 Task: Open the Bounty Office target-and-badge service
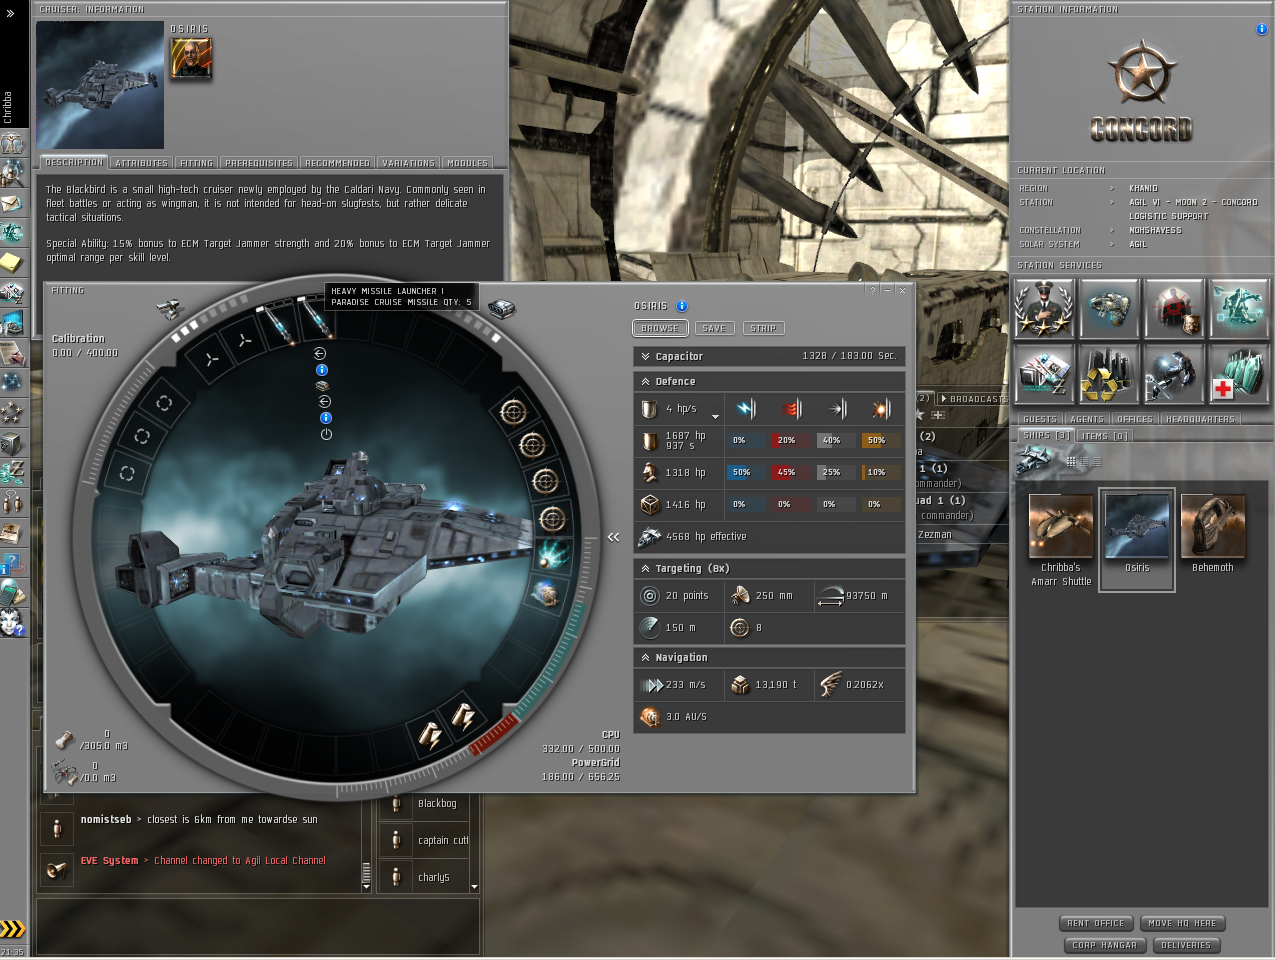pos(1174,308)
